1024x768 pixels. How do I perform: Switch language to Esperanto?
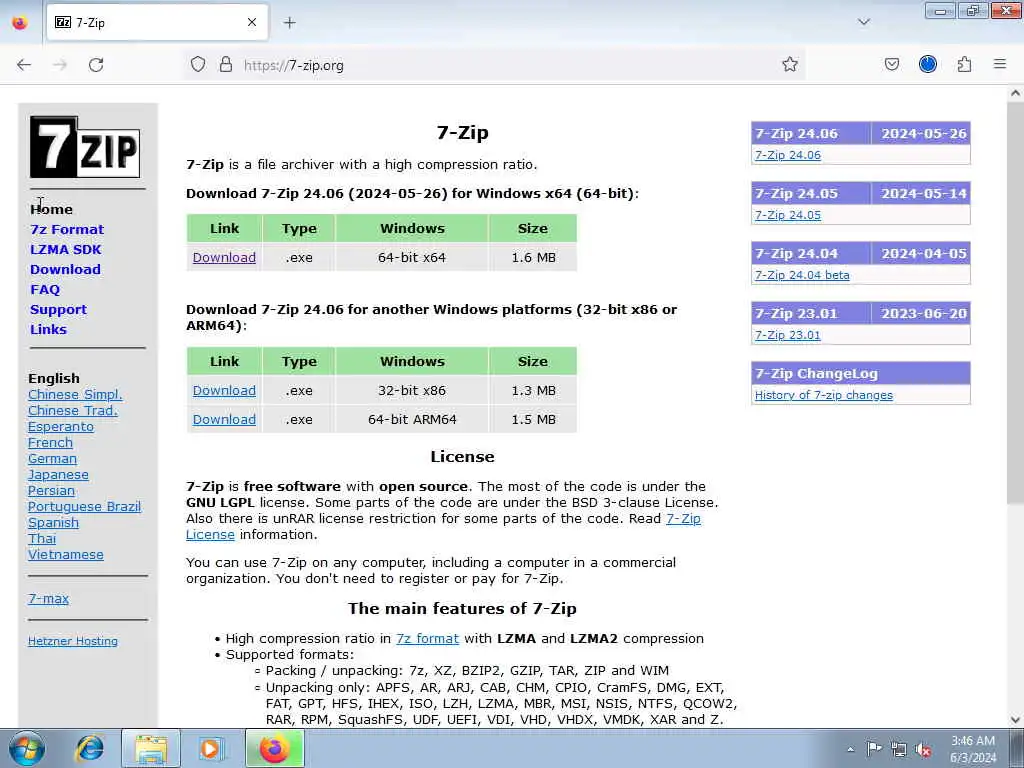tap(61, 426)
